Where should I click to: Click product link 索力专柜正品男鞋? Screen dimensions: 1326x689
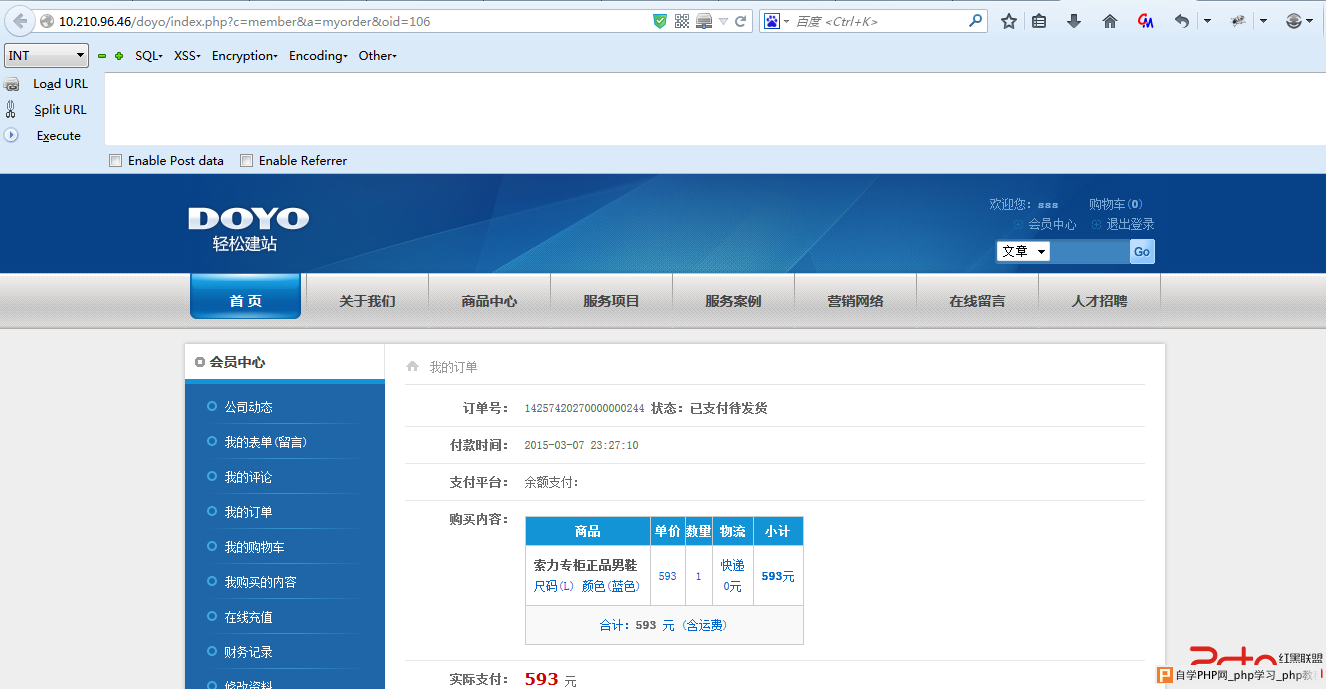[585, 565]
